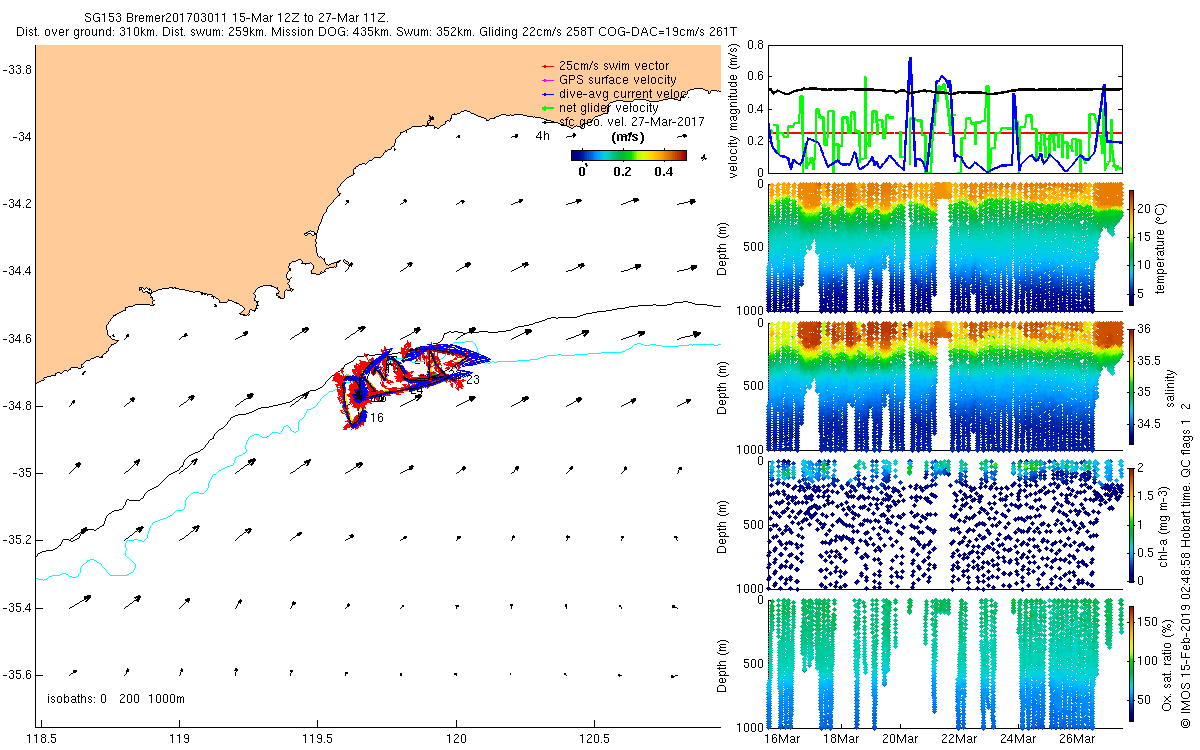Click the latitude tick '-35.6'
The width and height of the screenshot is (1200, 750).
point(17,675)
